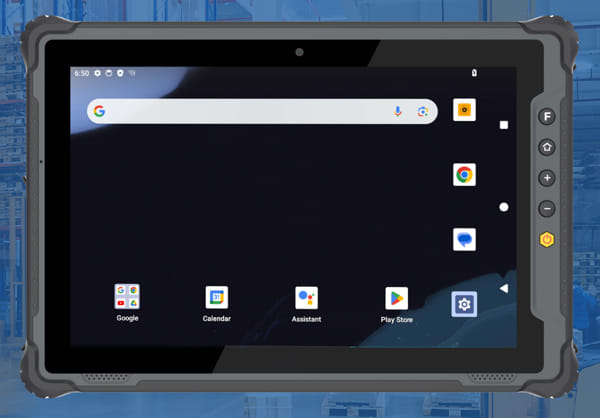600x418 pixels.
Task: Click the physical home key
Action: click(547, 147)
